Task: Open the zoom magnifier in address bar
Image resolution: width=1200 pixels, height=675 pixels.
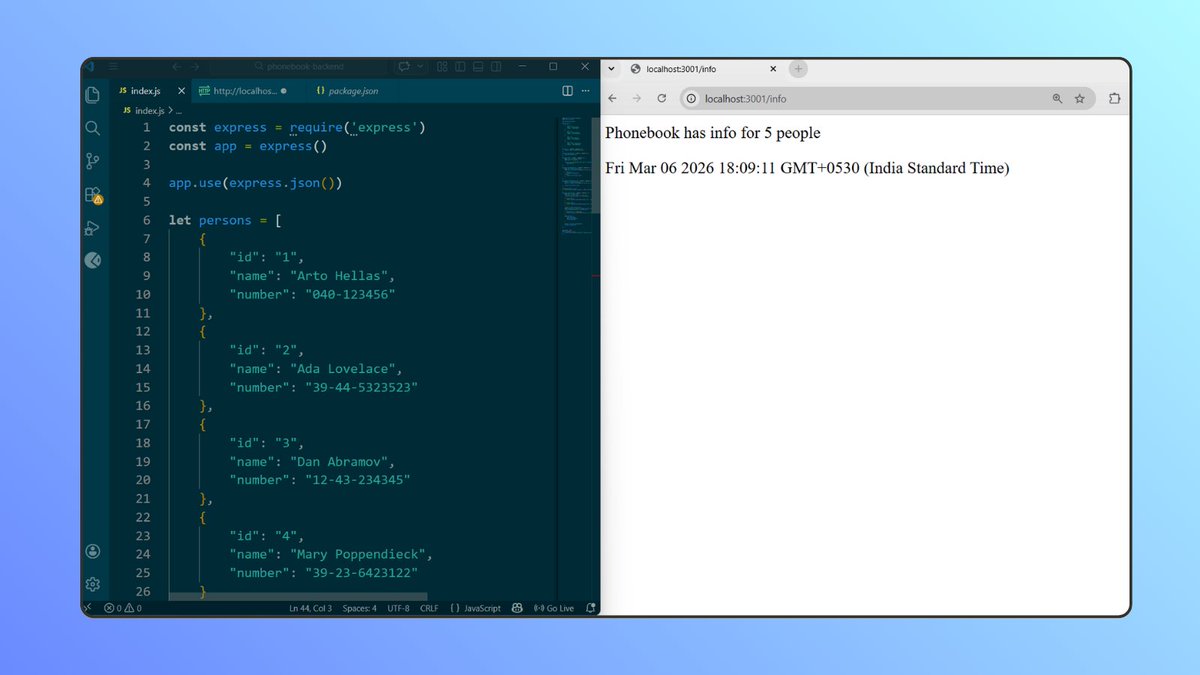Action: pos(1057,99)
